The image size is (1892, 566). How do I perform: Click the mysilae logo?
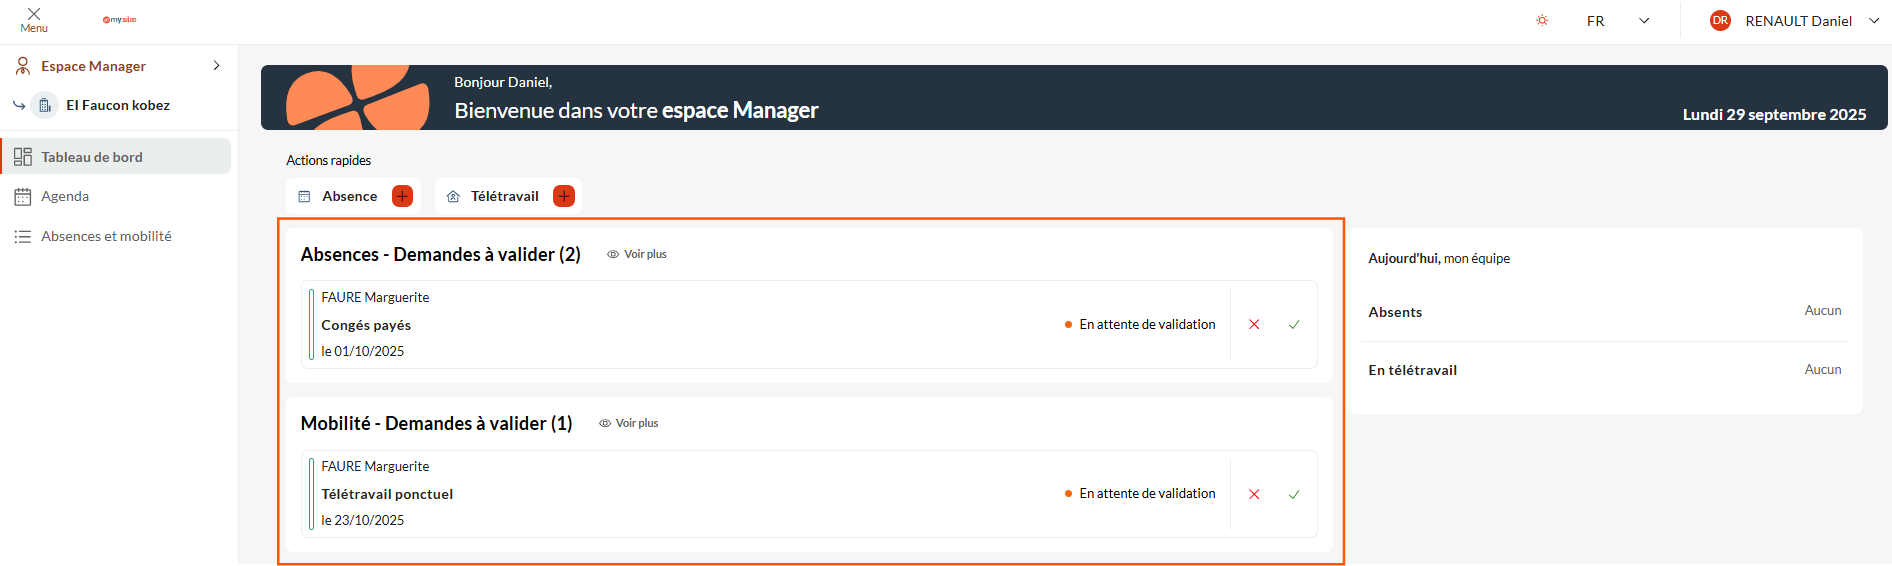coord(119,20)
